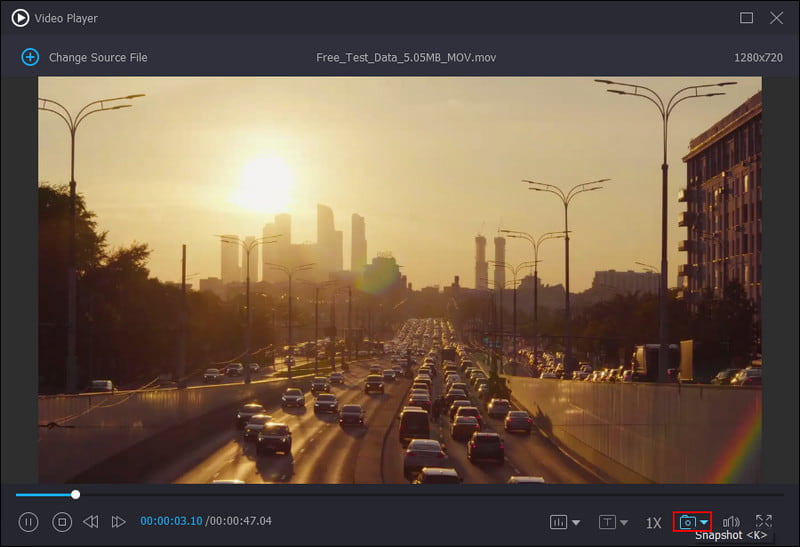
Task: Click the Video Player logo icon
Action: pyautogui.click(x=20, y=18)
